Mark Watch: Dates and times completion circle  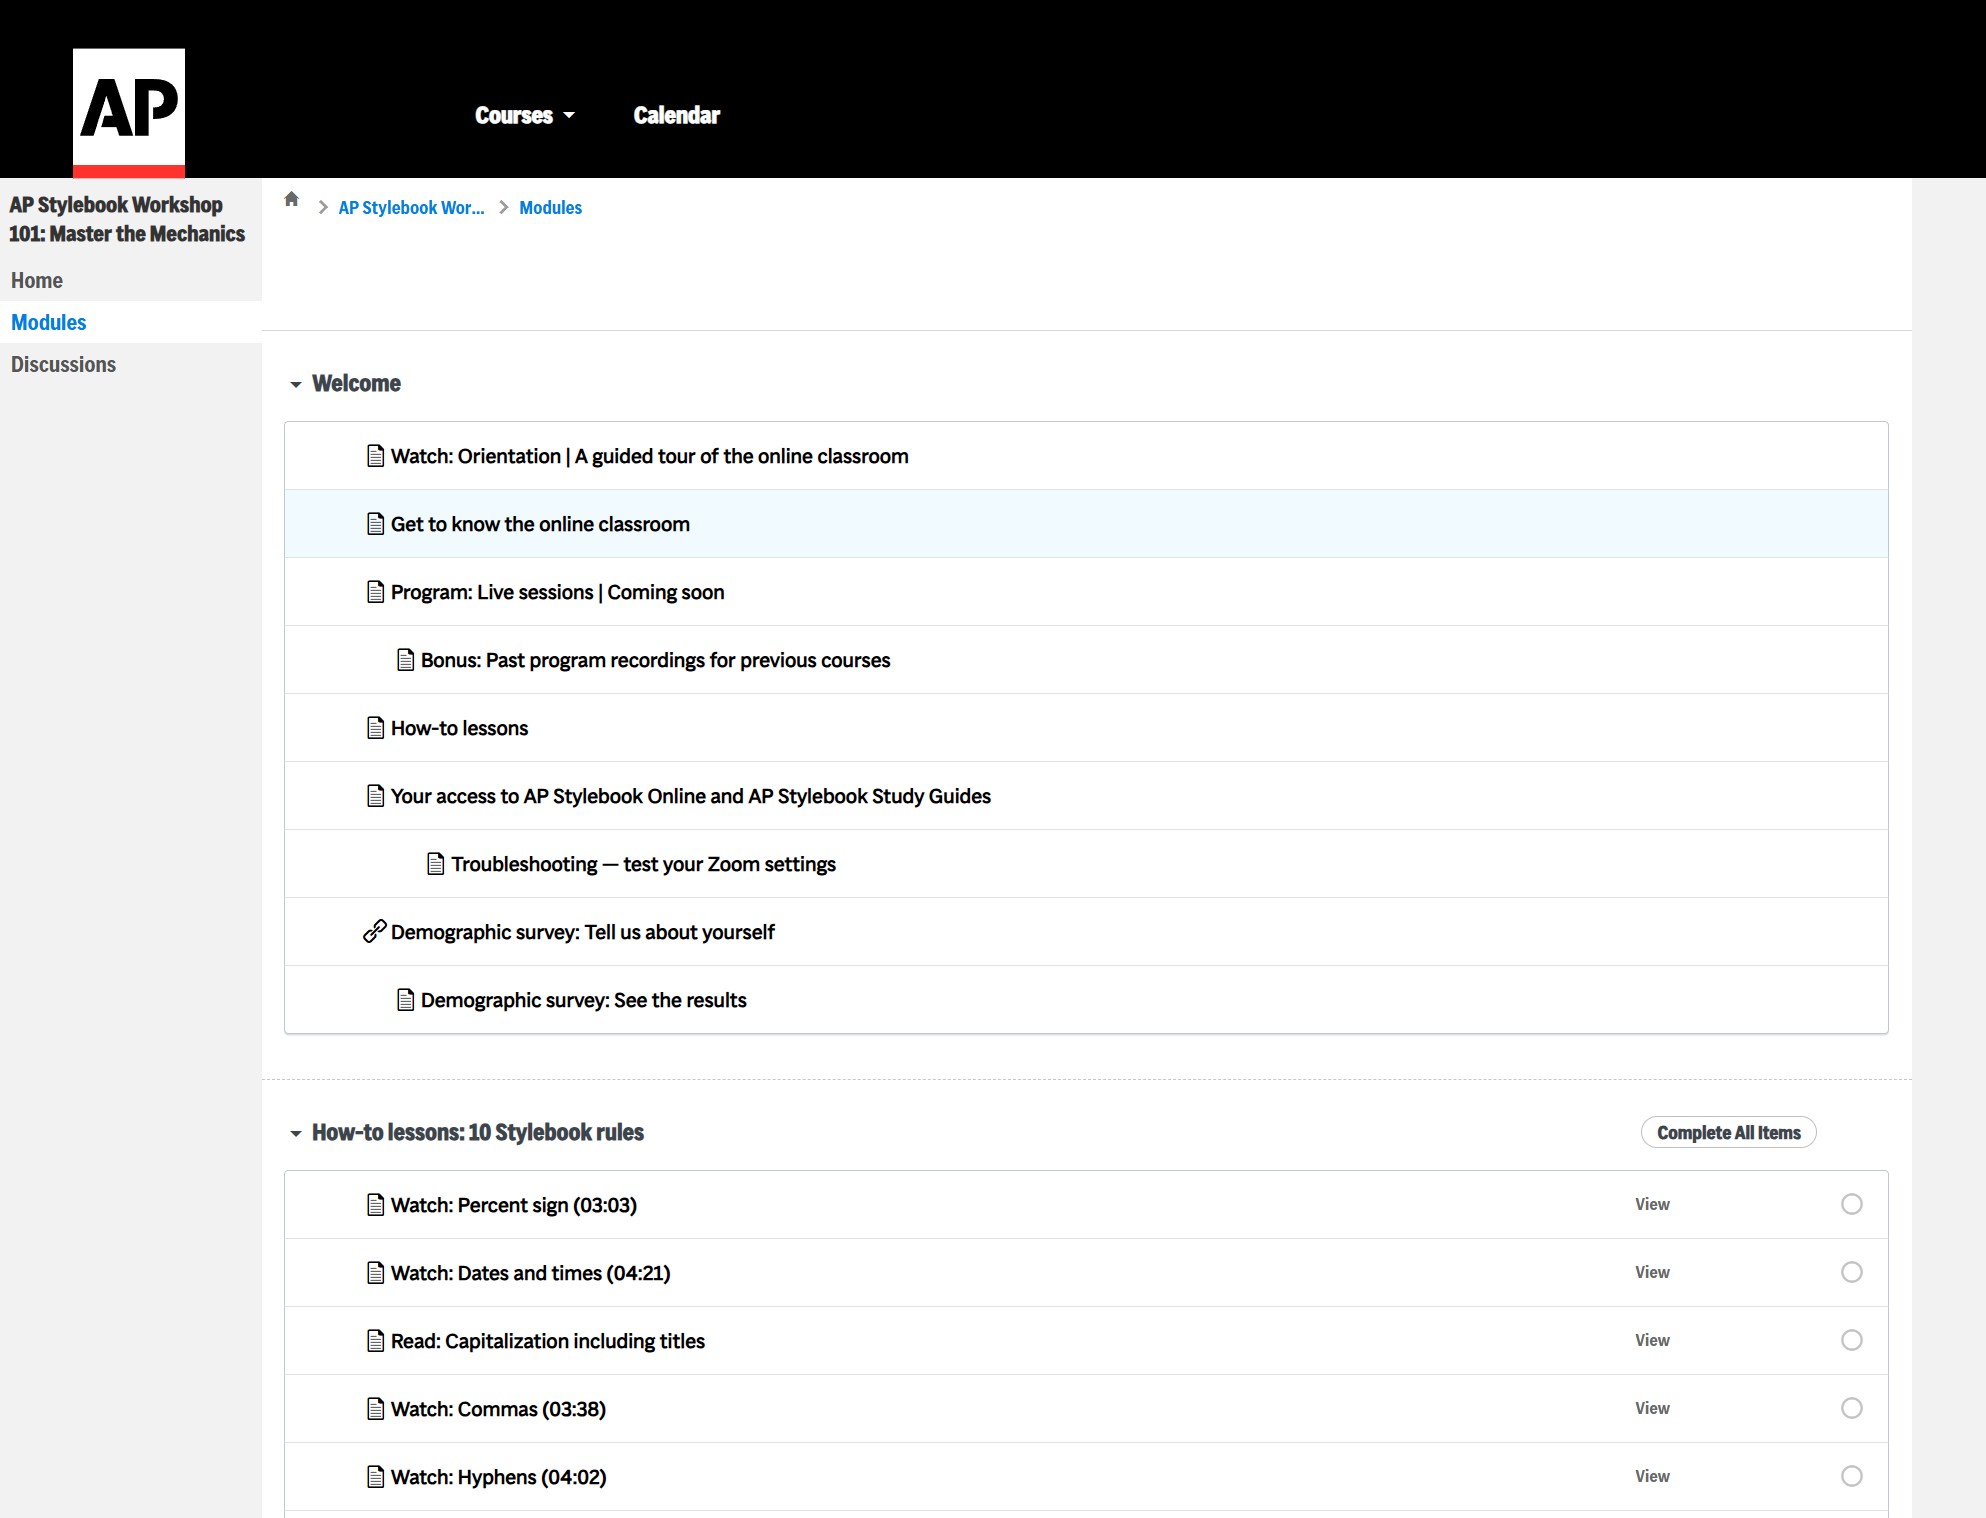1852,1272
